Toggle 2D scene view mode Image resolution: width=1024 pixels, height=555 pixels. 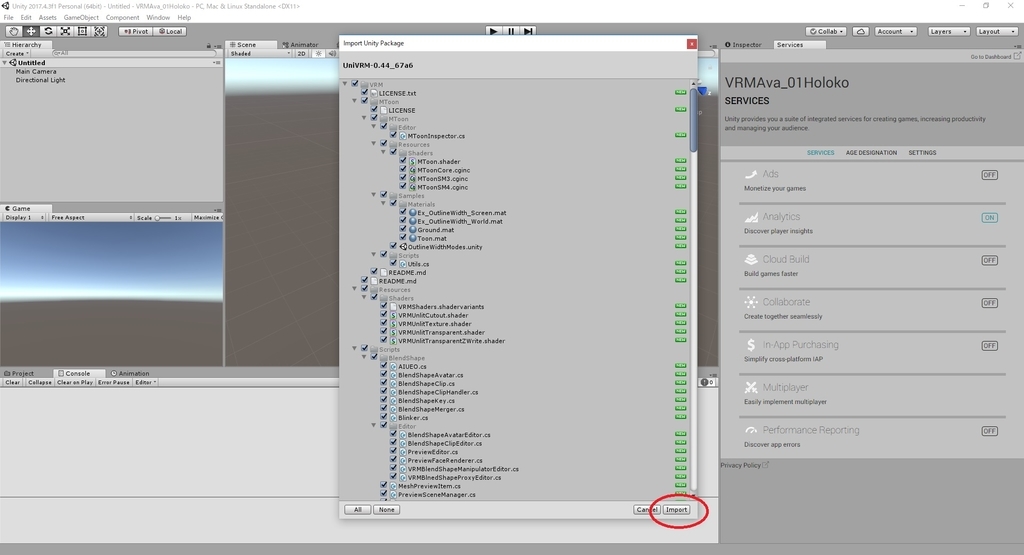tap(301, 54)
